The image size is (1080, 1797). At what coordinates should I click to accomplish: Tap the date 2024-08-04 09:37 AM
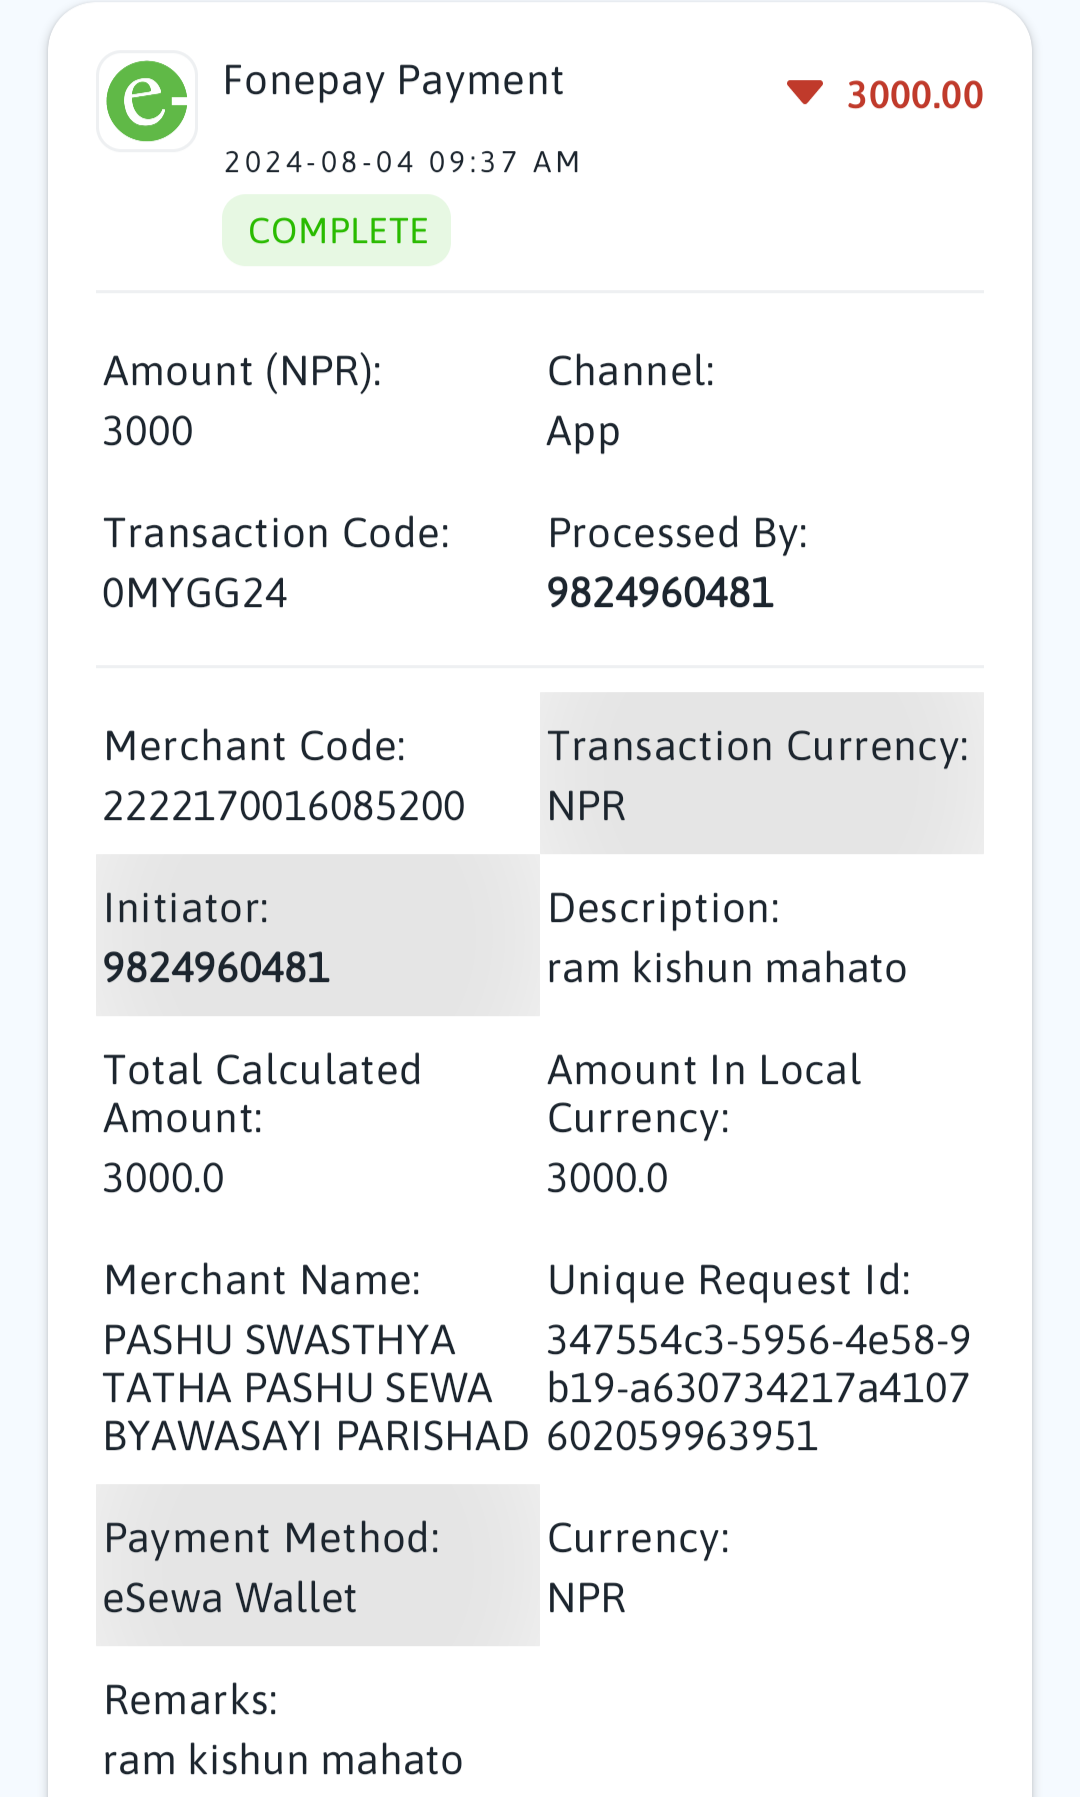click(x=402, y=162)
